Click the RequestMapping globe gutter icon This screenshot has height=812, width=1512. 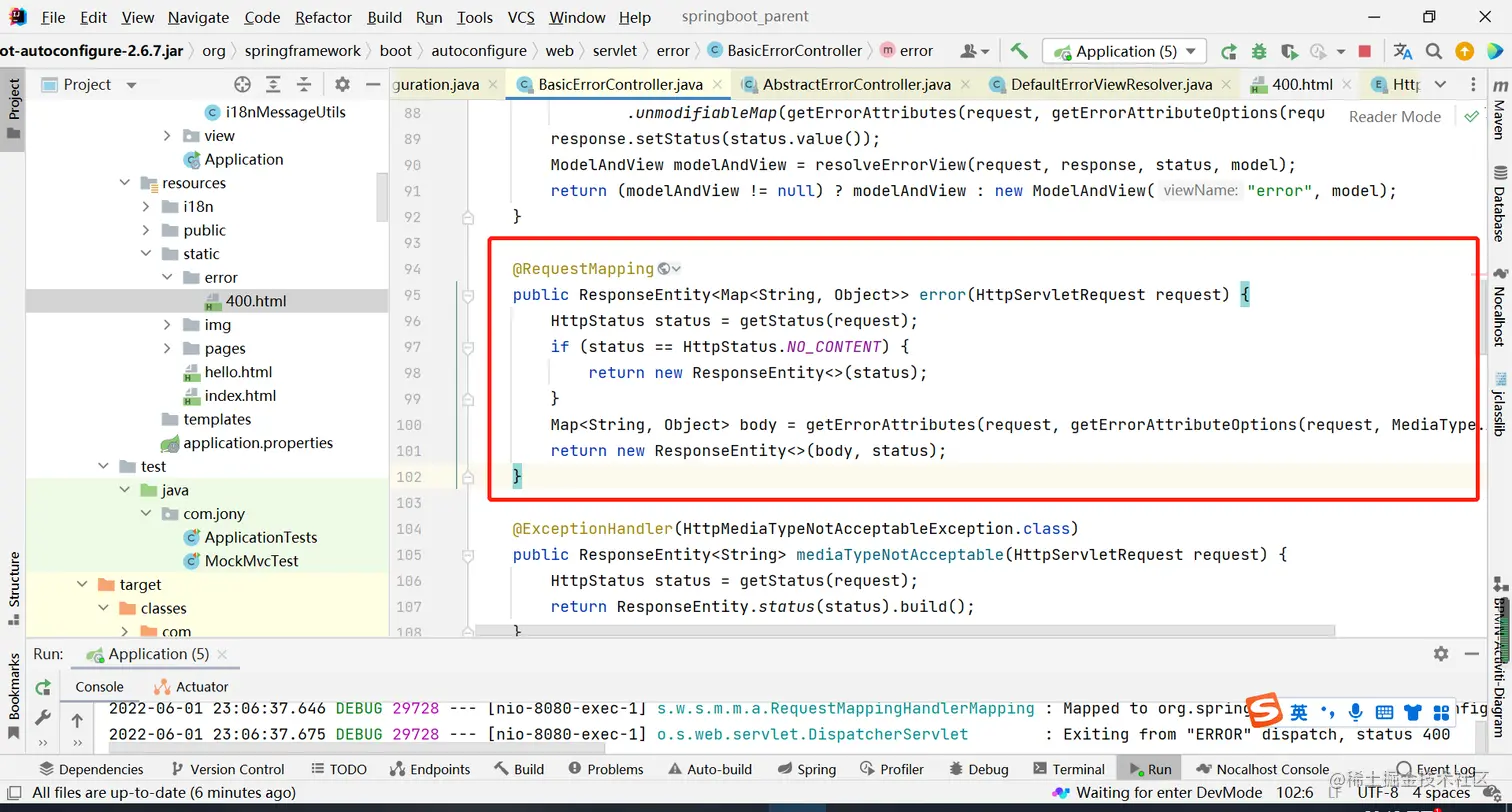tap(664, 269)
